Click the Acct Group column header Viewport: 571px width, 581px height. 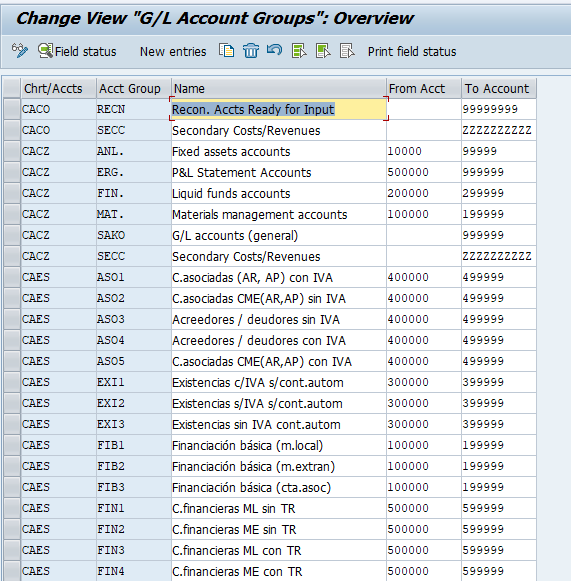pos(133,88)
